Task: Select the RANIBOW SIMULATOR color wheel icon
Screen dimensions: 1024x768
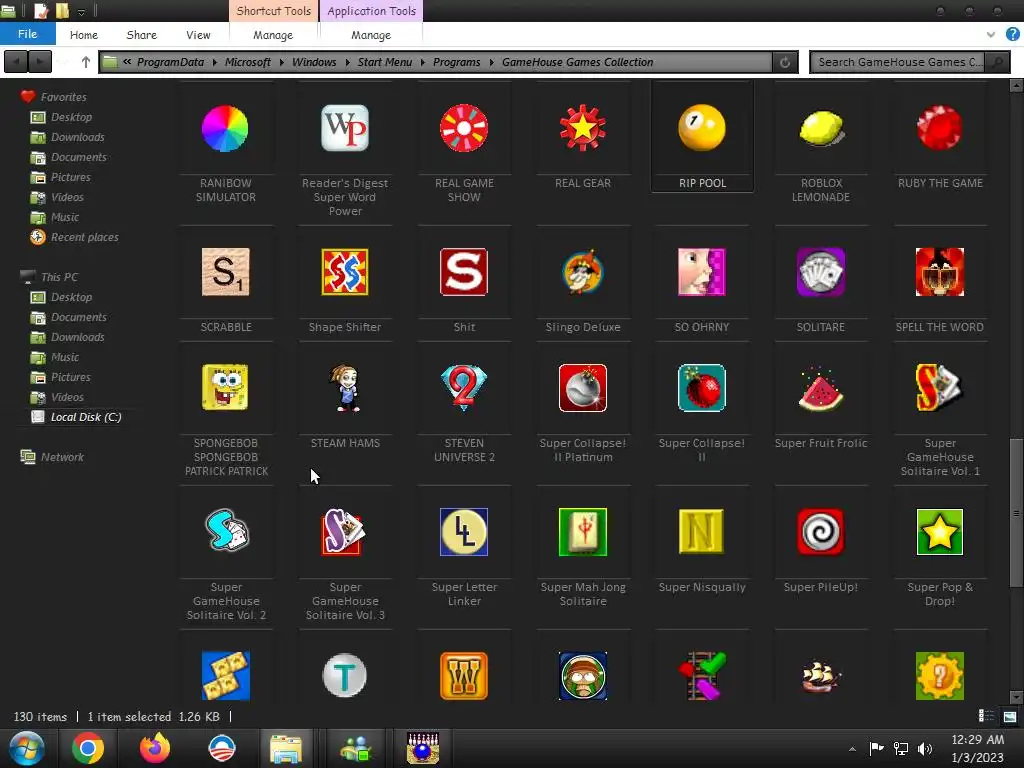Action: (225, 129)
